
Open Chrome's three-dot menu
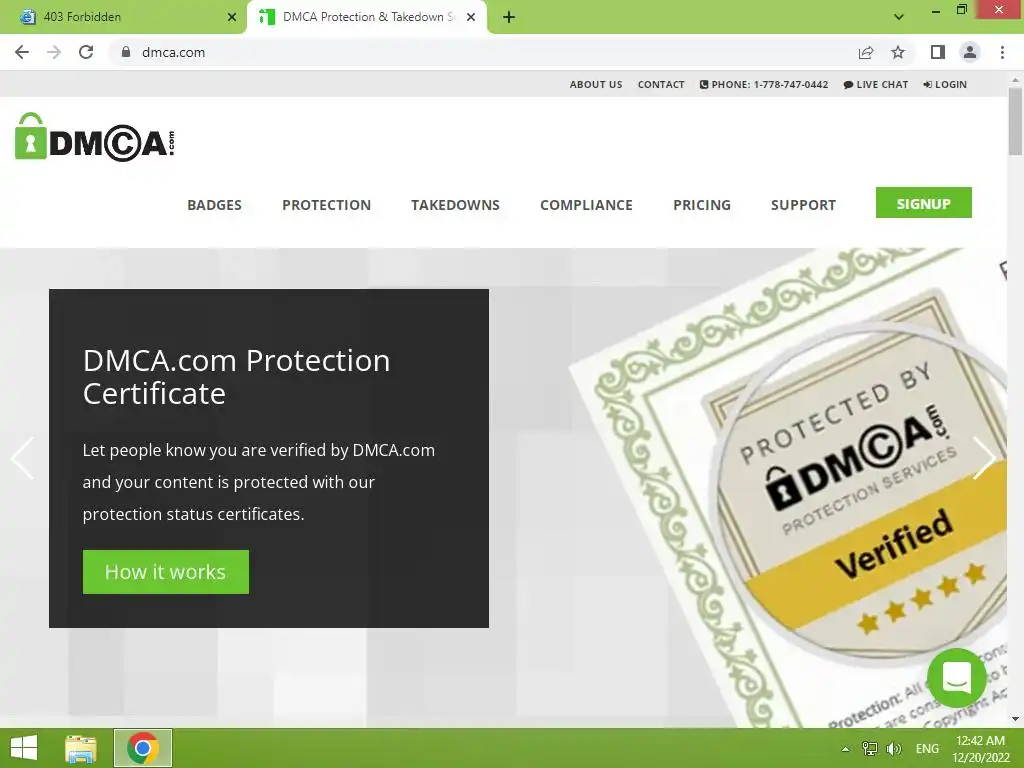pos(1002,52)
